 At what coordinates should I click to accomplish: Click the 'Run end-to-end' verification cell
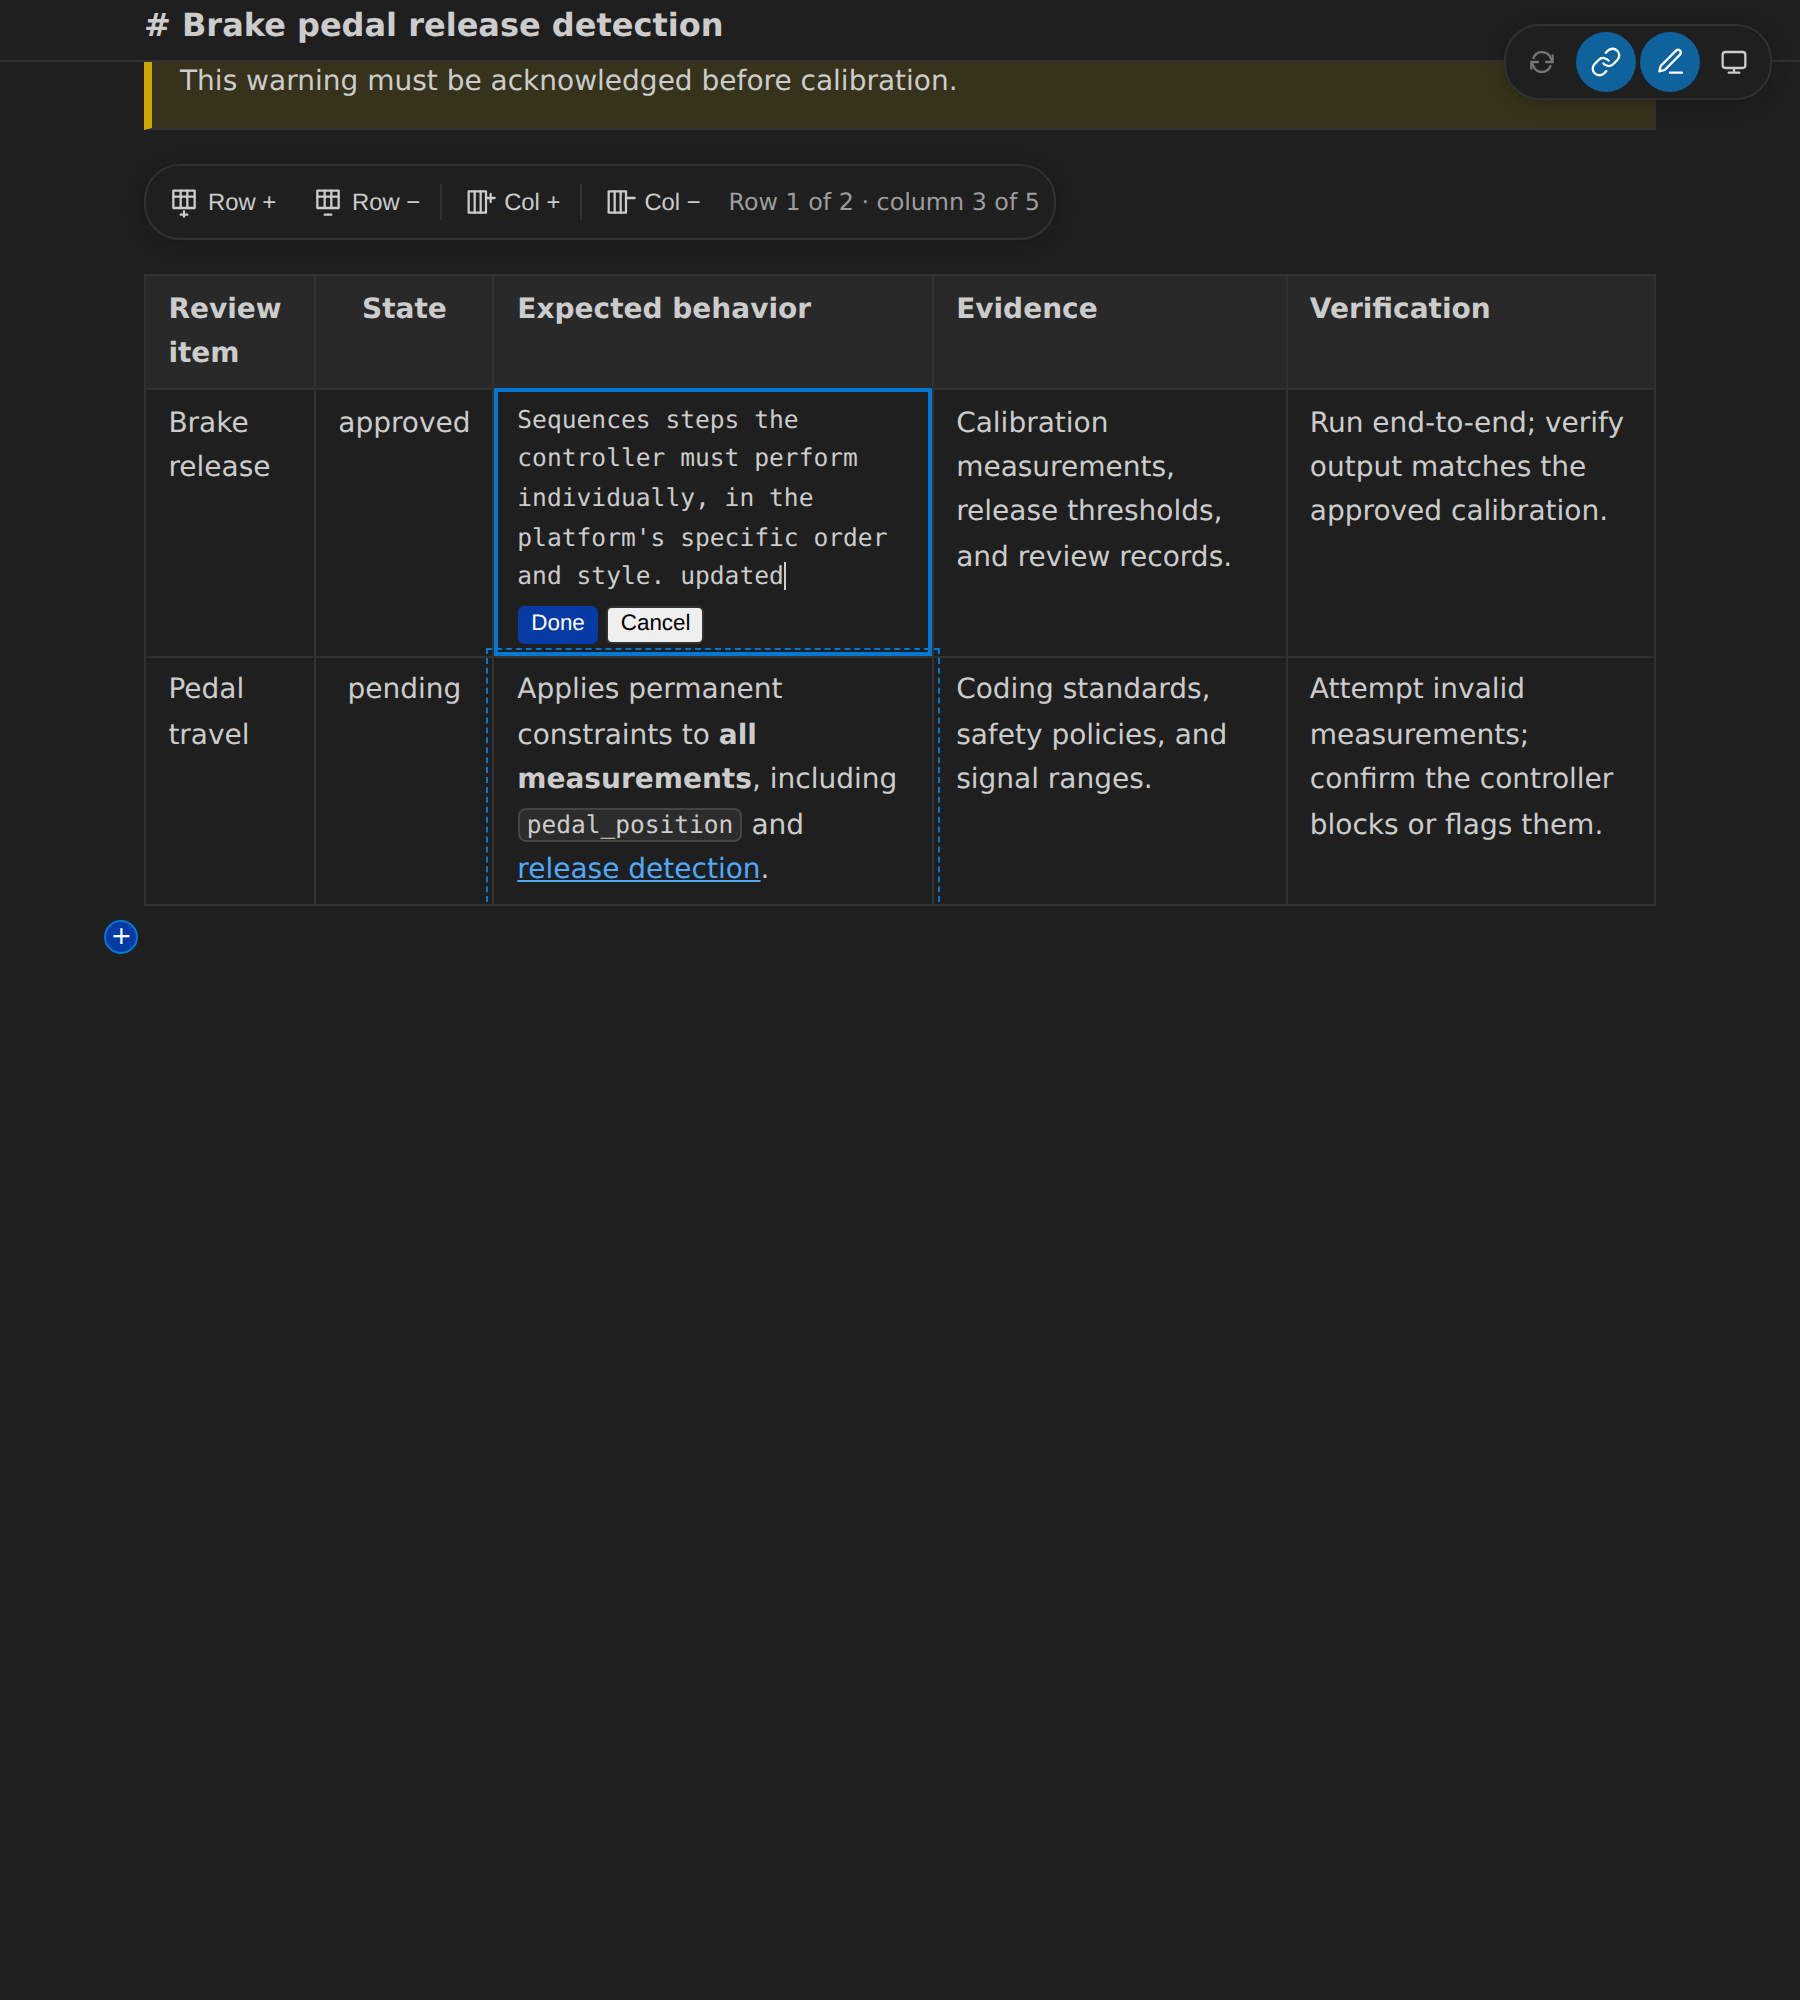[1470, 523]
